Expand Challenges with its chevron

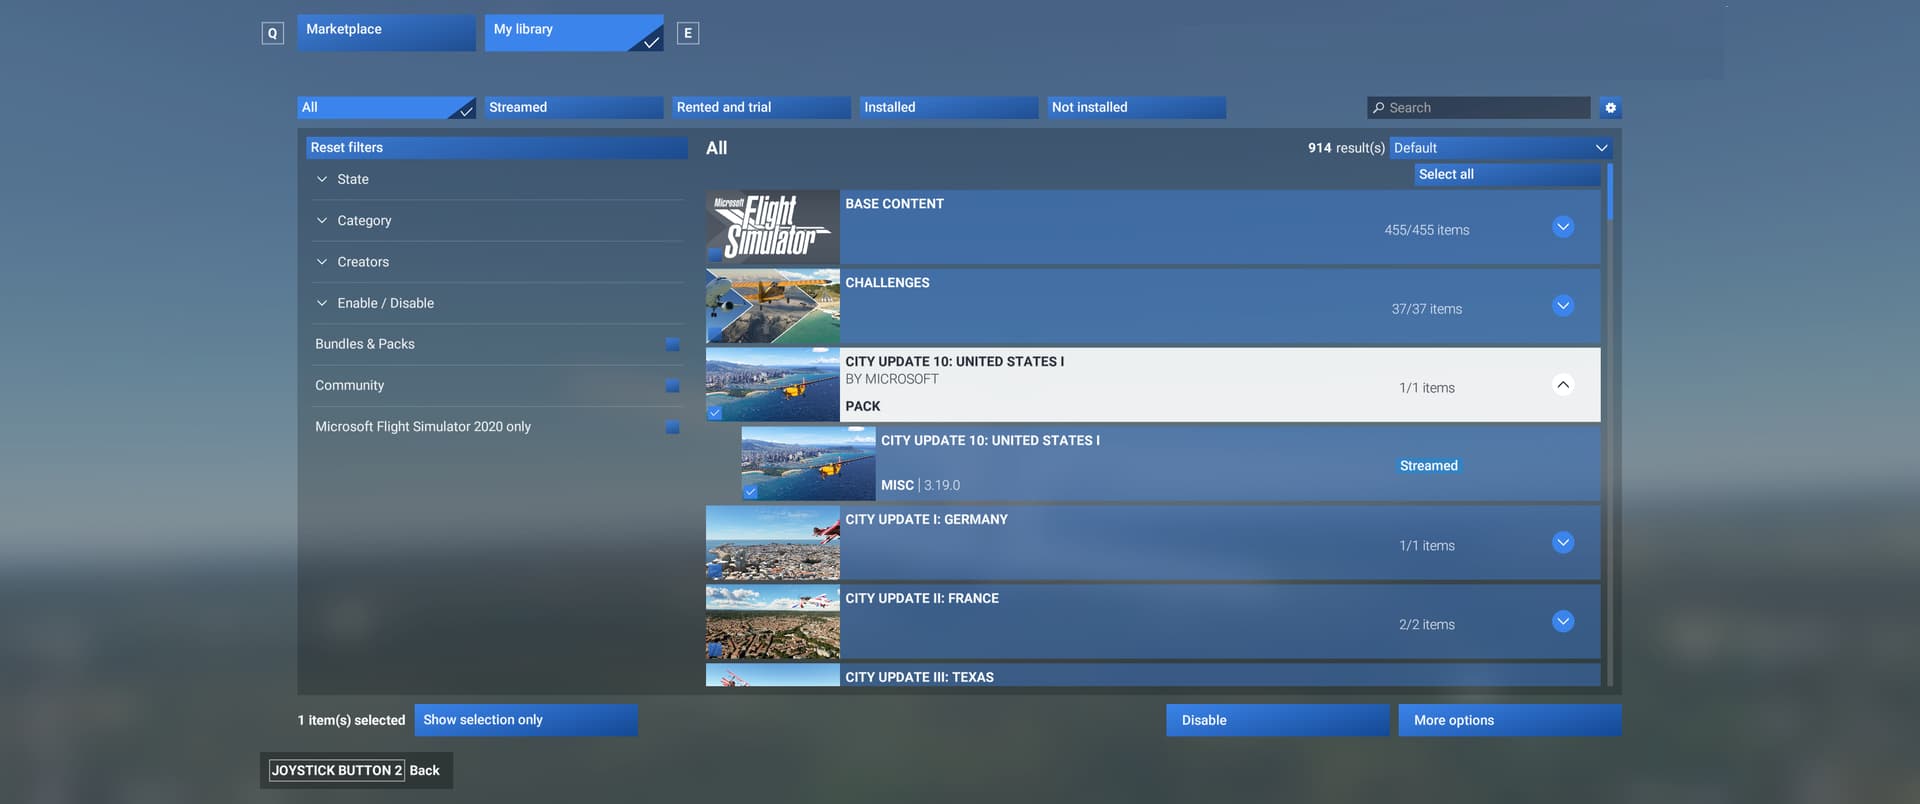click(x=1563, y=306)
